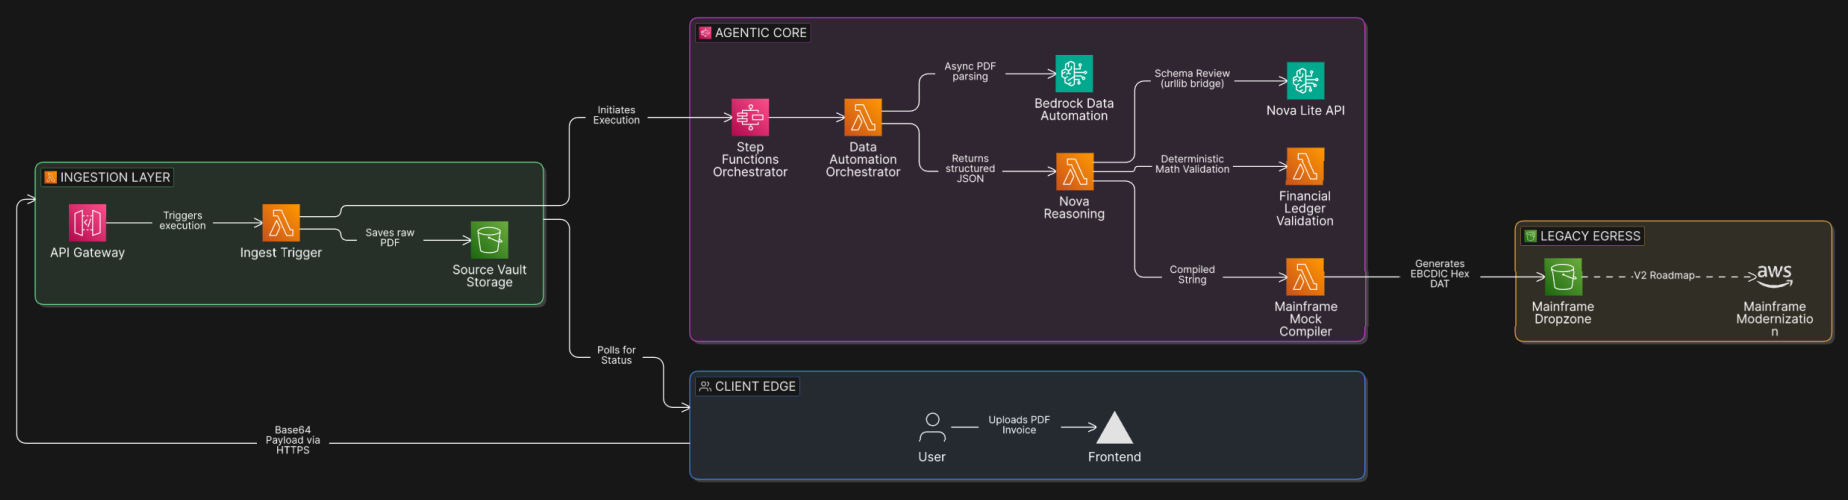Click the 'Compiled String' edge label
This screenshot has width=1848, height=500.
click(x=1192, y=275)
